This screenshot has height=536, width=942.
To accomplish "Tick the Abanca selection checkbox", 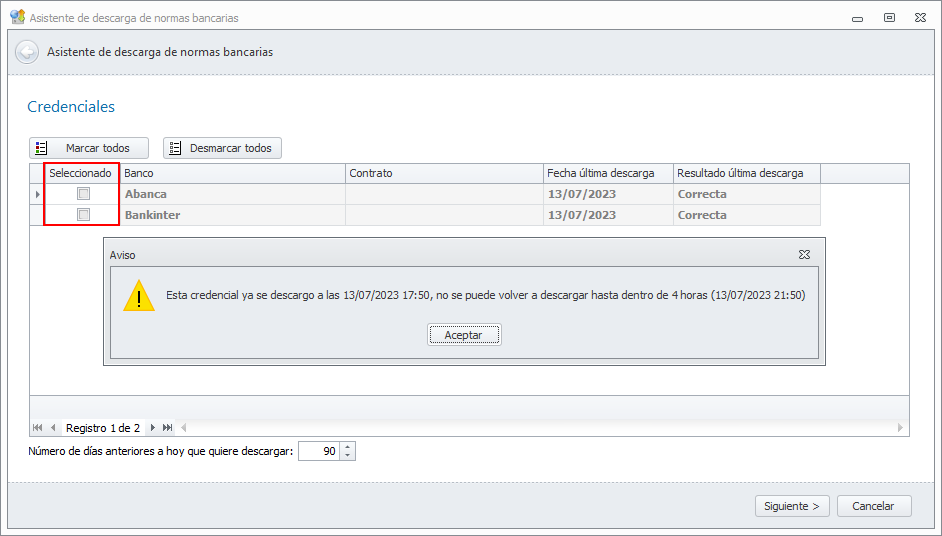I will point(84,194).
